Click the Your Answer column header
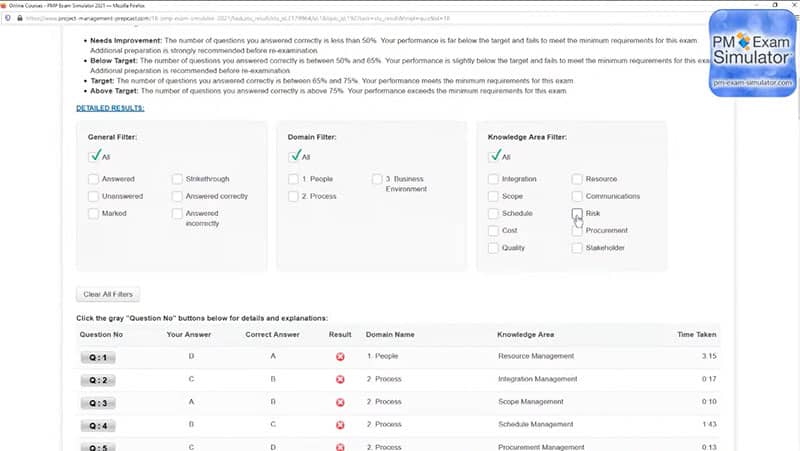This screenshot has width=800, height=451. click(x=189, y=335)
